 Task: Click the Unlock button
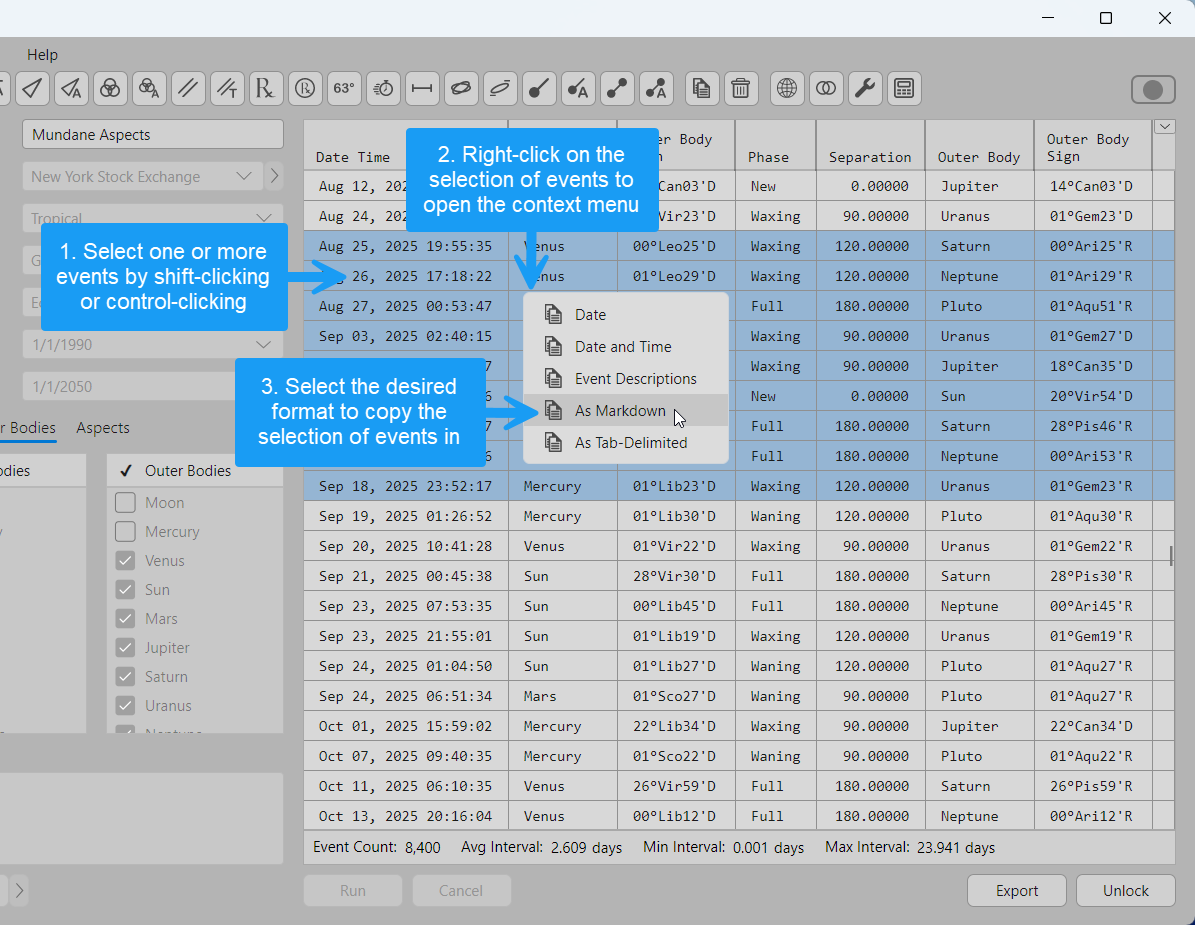[1126, 890]
